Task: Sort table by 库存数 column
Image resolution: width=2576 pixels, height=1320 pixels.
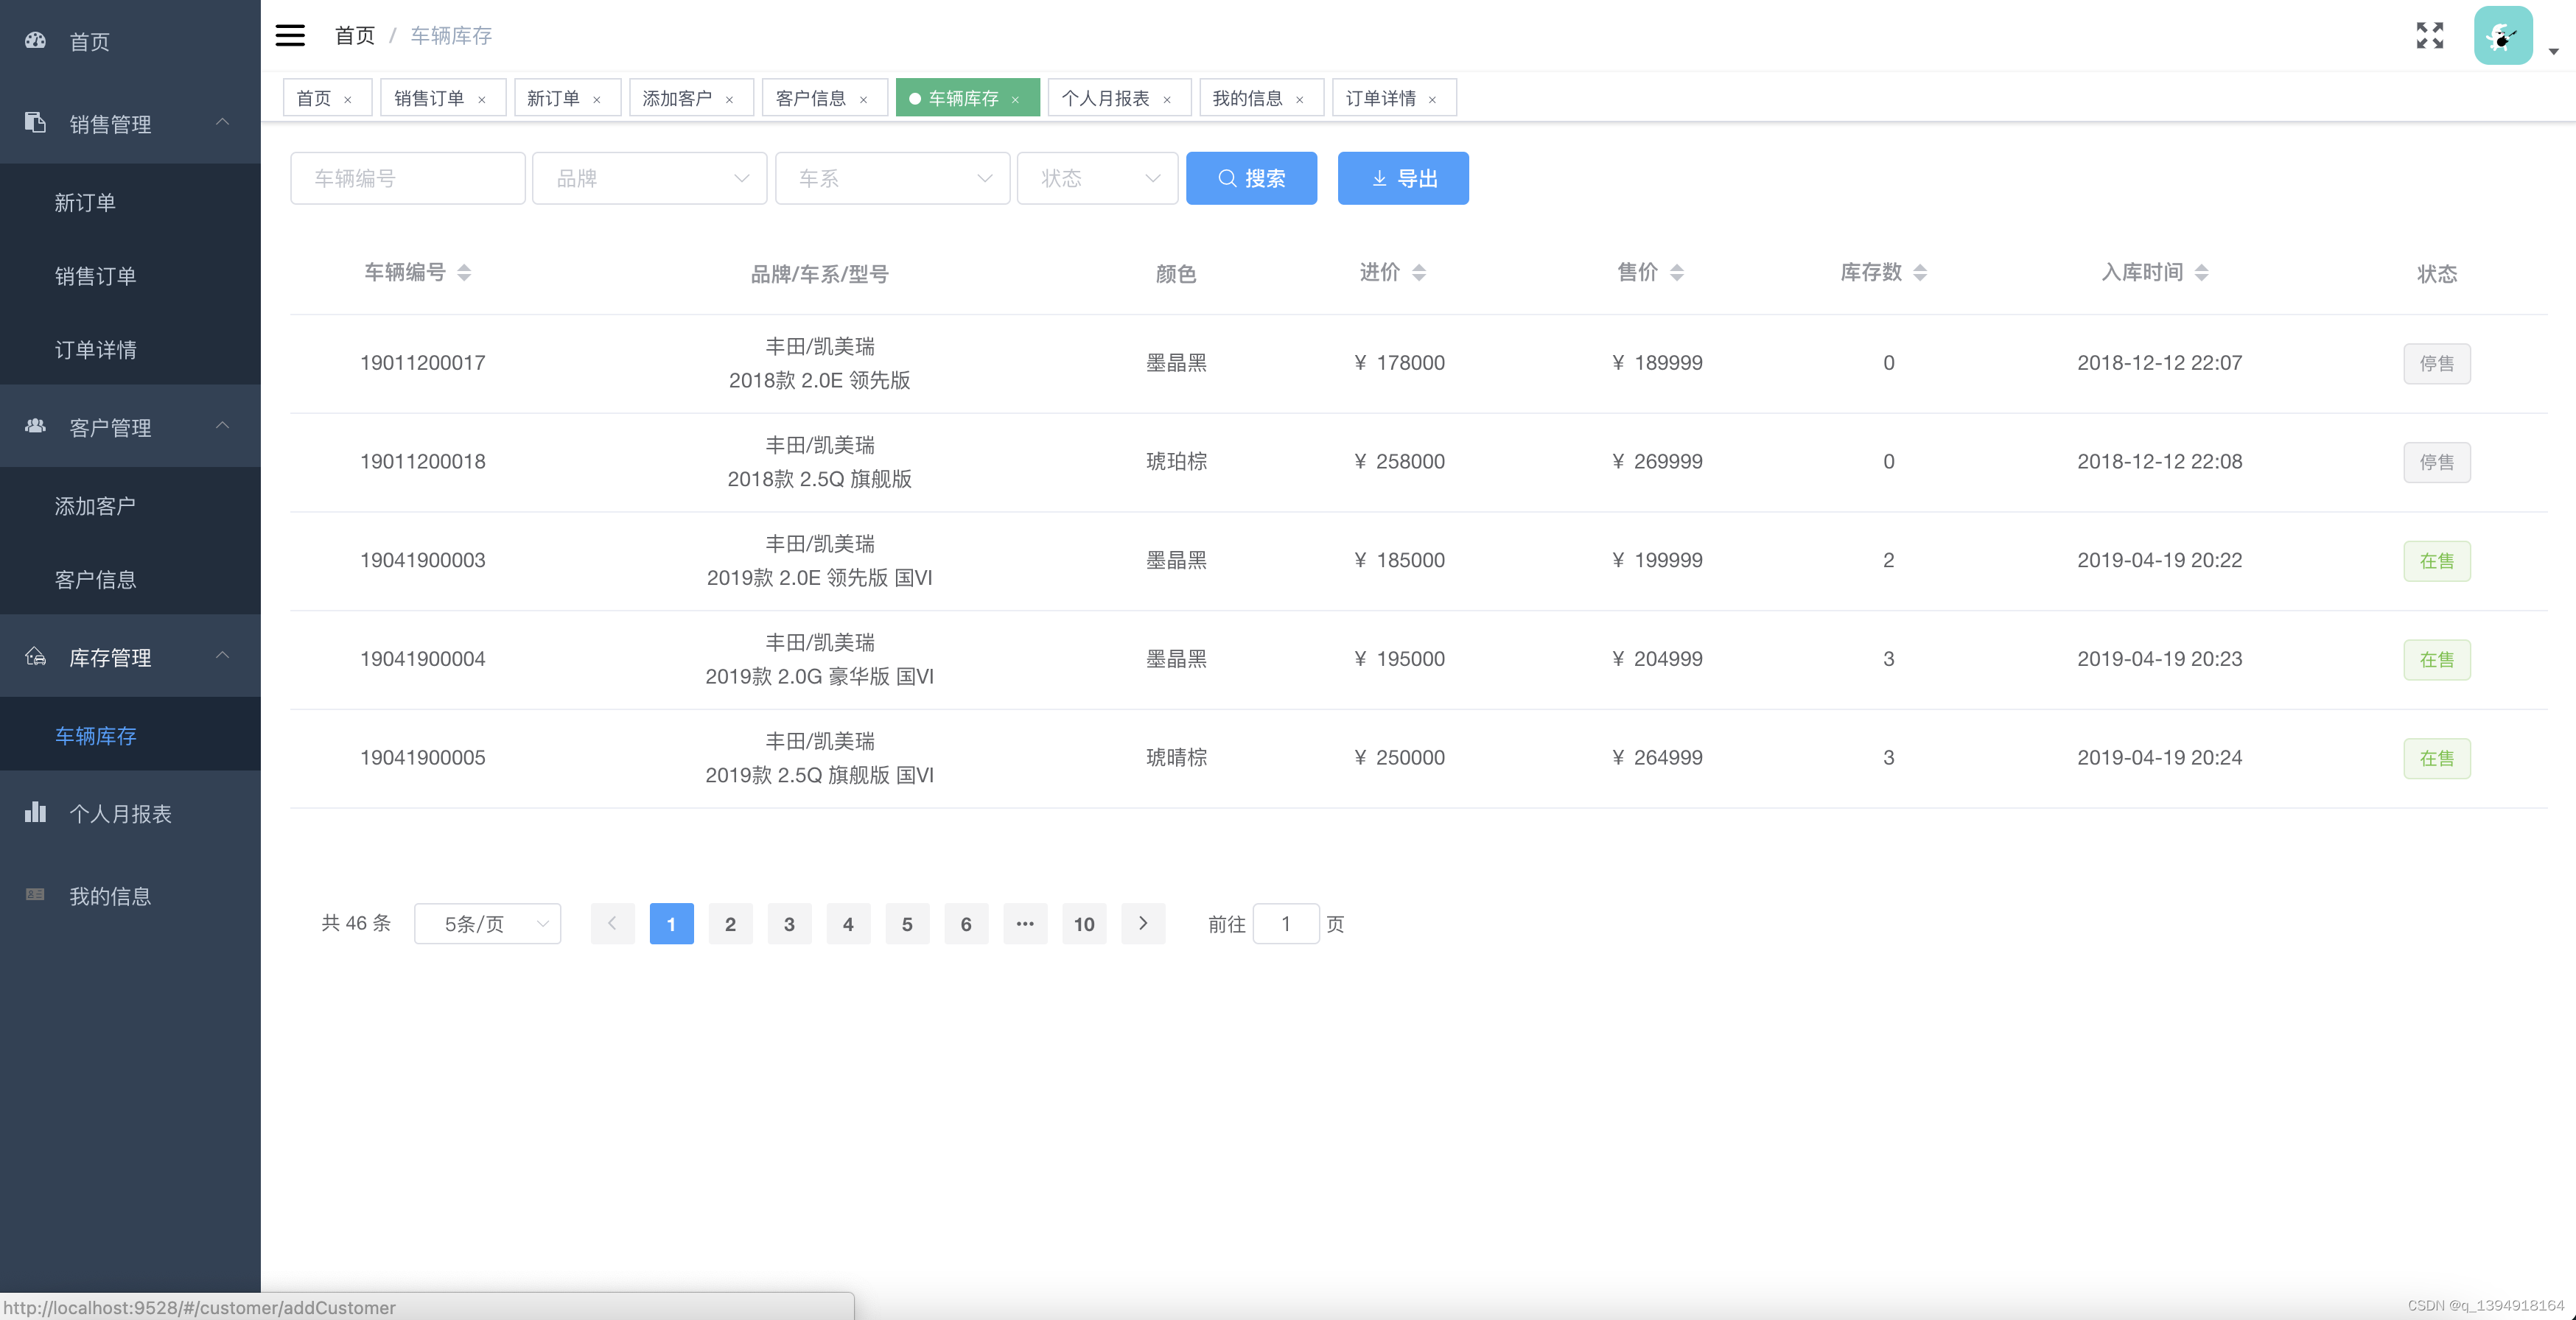Action: (1920, 272)
